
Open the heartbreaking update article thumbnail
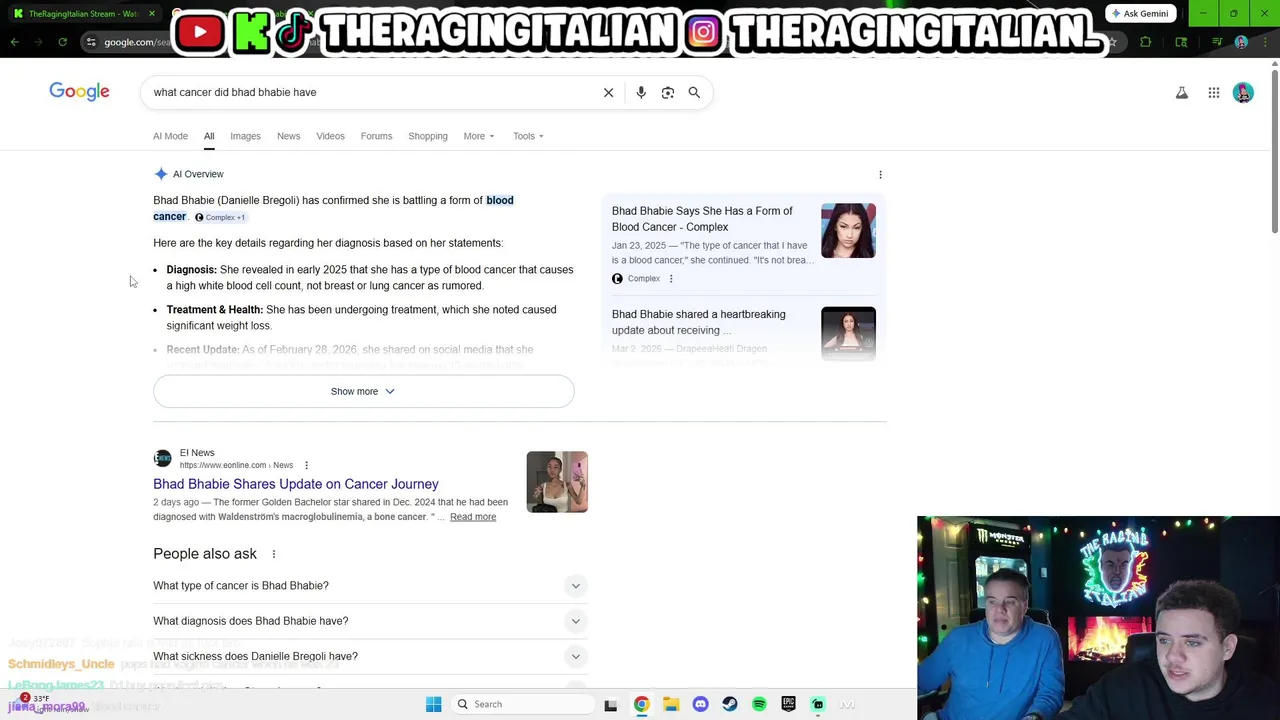[x=848, y=334]
